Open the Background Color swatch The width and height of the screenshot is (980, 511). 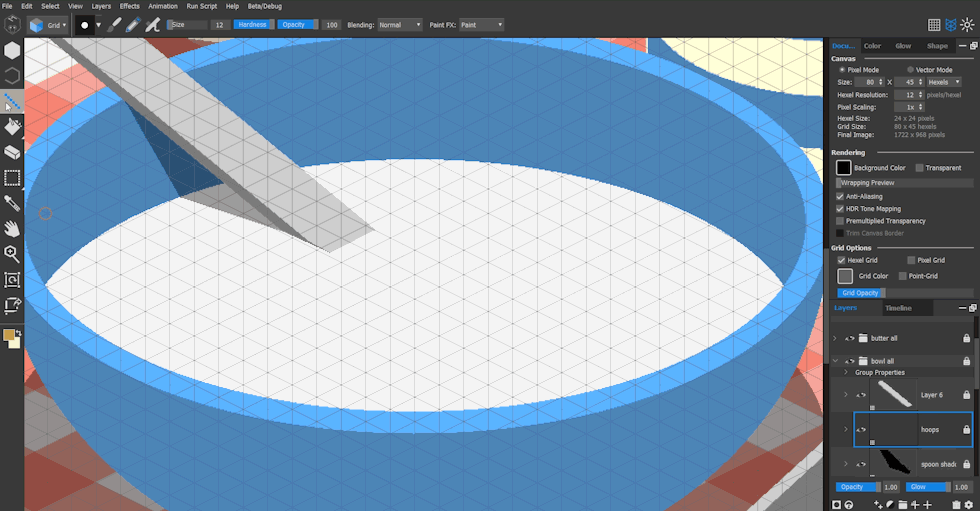click(843, 168)
